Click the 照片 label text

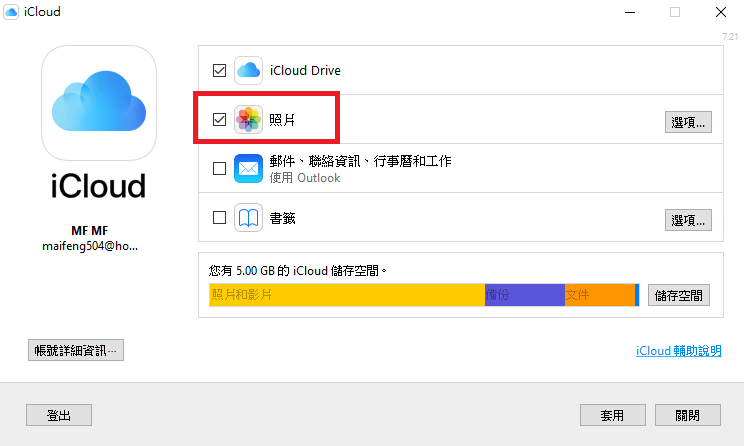282,120
